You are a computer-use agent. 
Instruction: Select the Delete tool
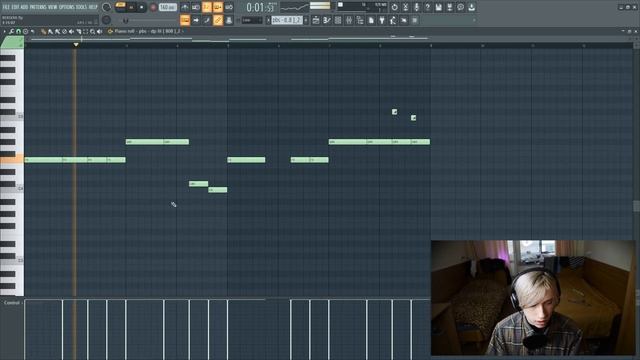(64, 31)
